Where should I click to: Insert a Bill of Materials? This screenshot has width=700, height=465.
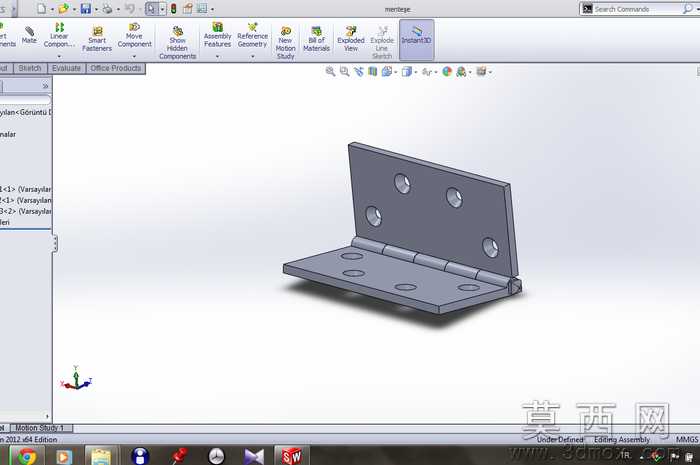pos(316,39)
